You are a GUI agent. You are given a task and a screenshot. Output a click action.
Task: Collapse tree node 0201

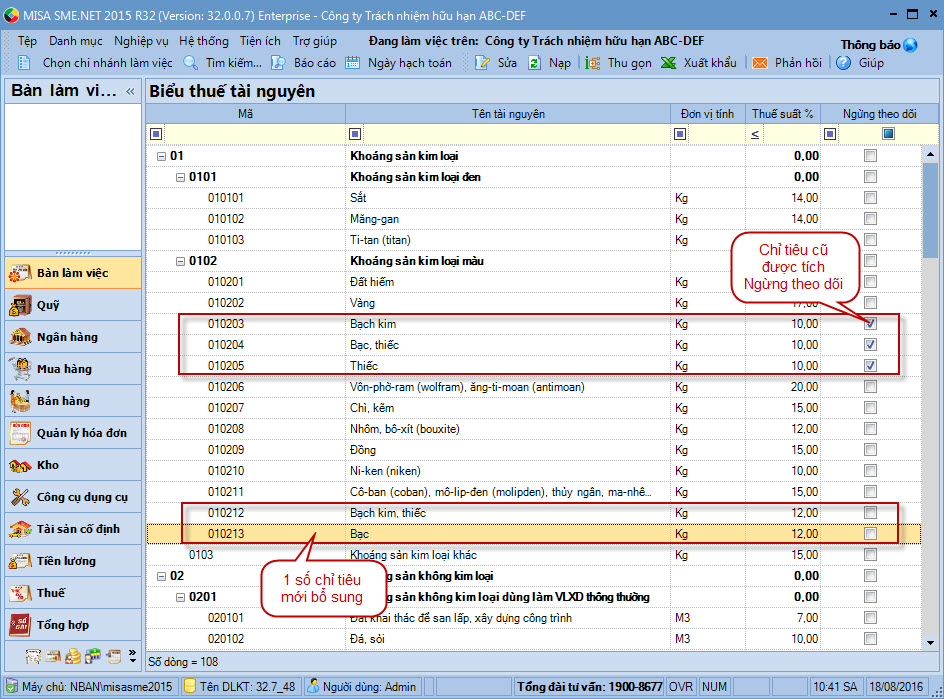(x=180, y=597)
